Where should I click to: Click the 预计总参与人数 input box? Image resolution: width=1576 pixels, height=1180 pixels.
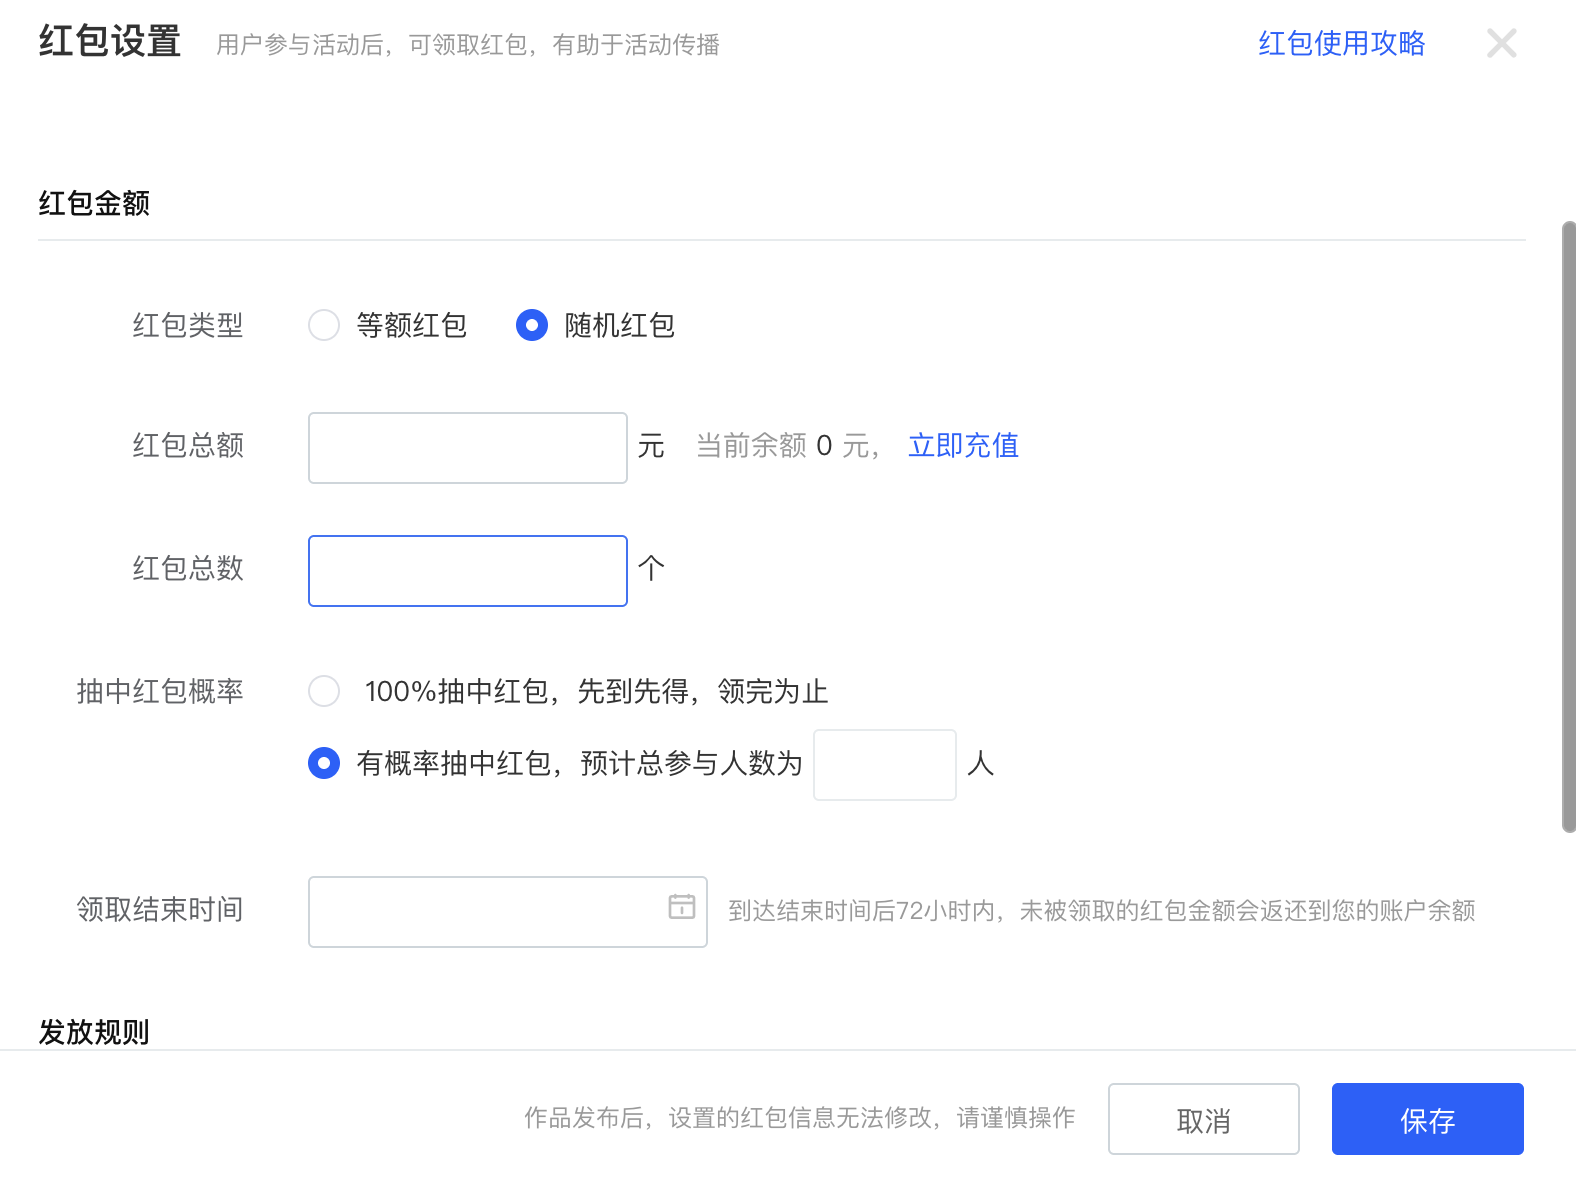[884, 765]
